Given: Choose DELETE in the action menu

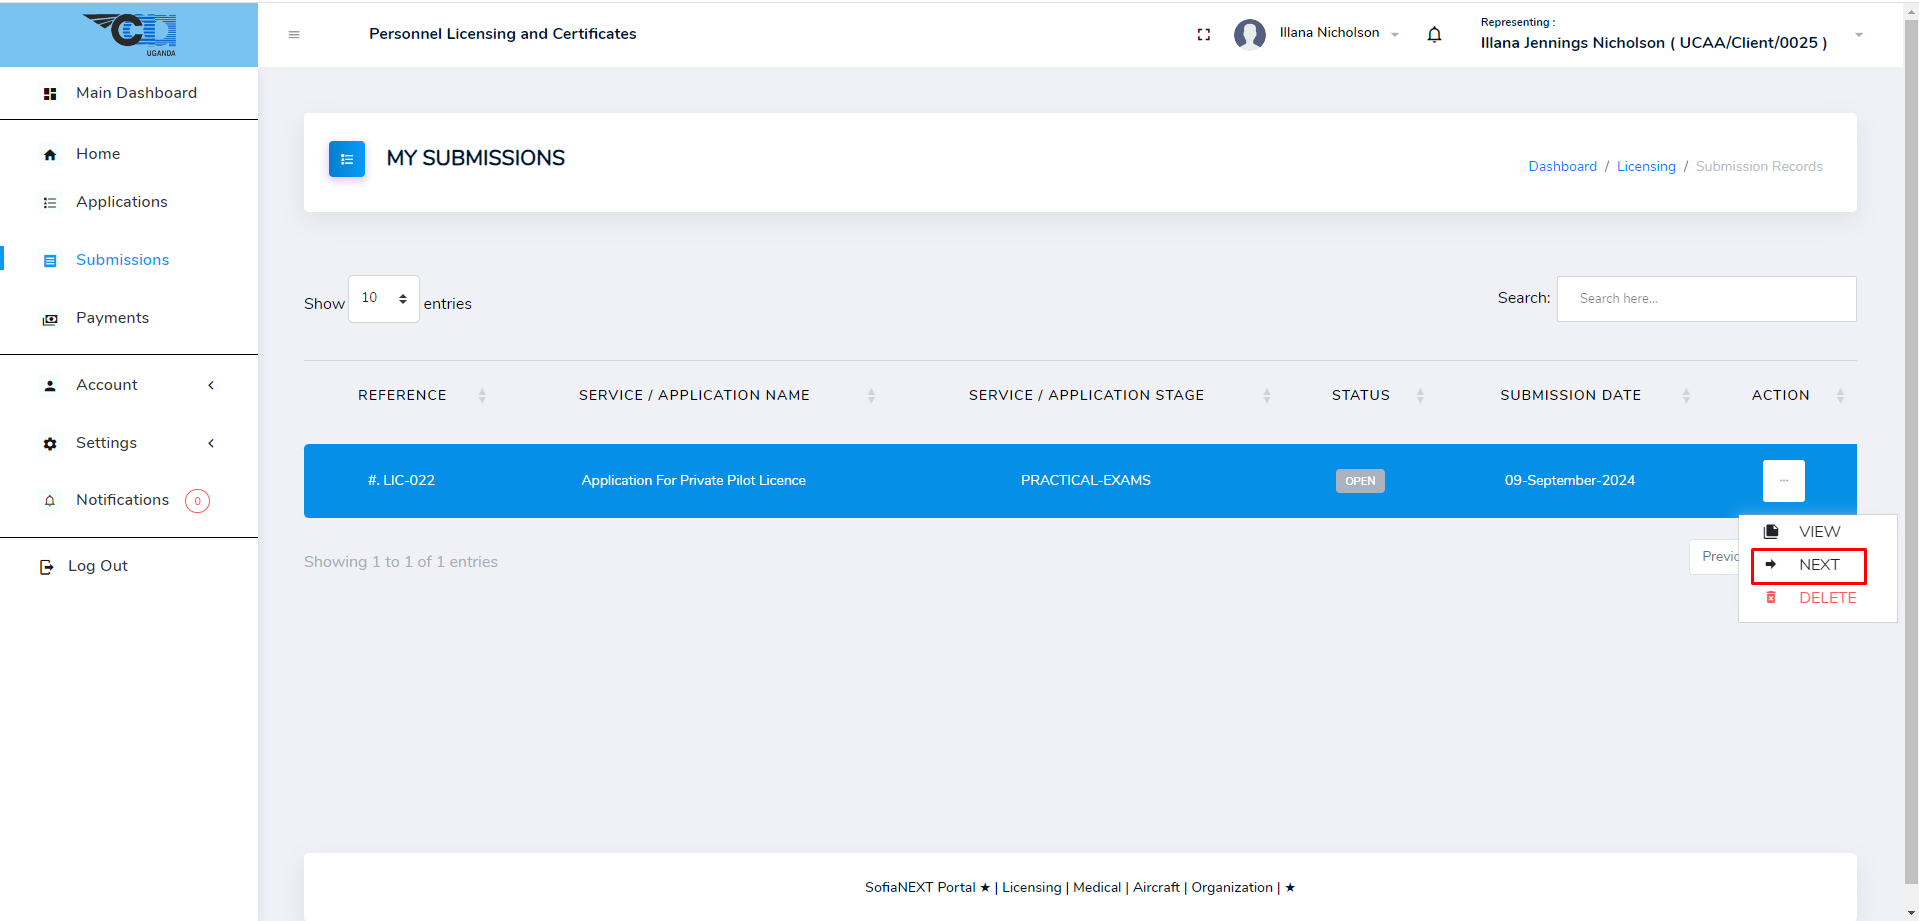Looking at the screenshot, I should [x=1826, y=598].
